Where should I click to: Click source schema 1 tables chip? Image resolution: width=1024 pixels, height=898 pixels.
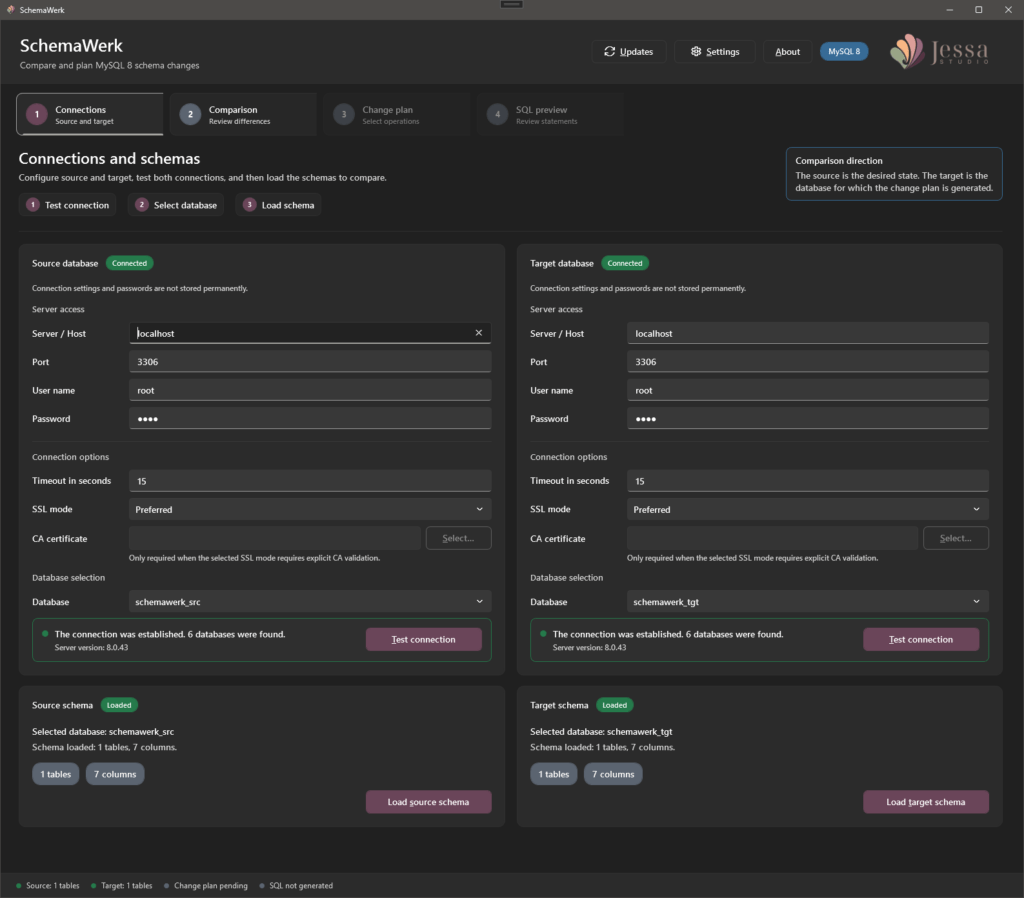tap(56, 774)
